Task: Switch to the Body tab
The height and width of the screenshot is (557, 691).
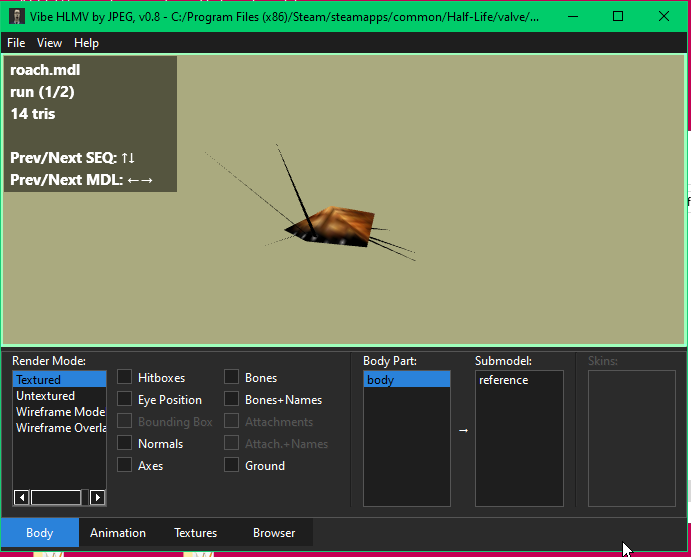Action: (40, 533)
